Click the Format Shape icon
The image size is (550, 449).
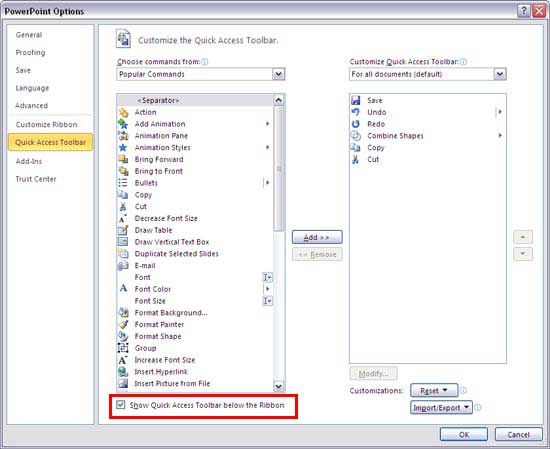[123, 336]
